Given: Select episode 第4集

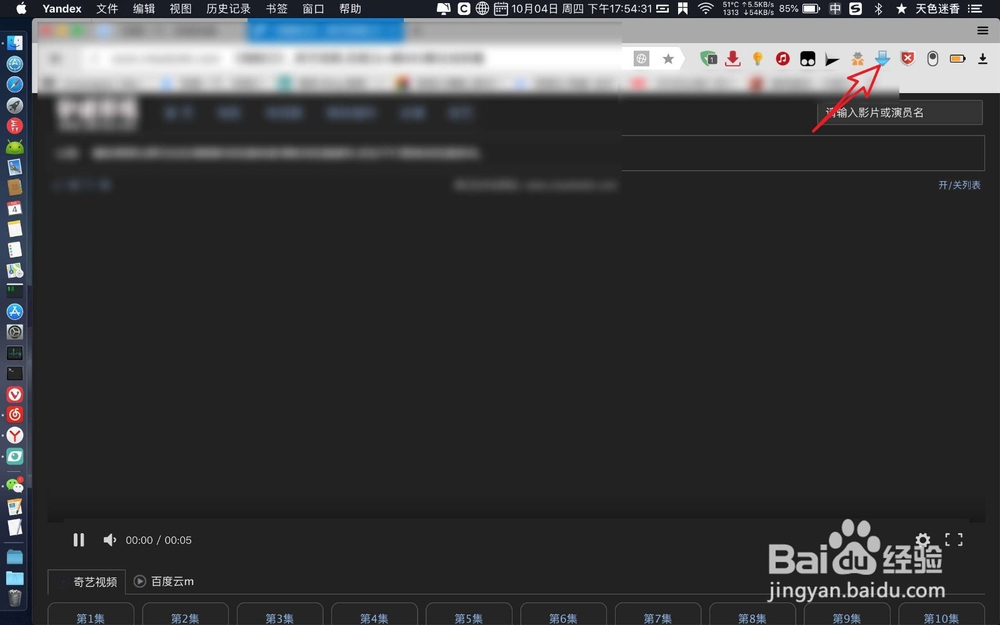Looking at the screenshot, I should (x=374, y=615).
